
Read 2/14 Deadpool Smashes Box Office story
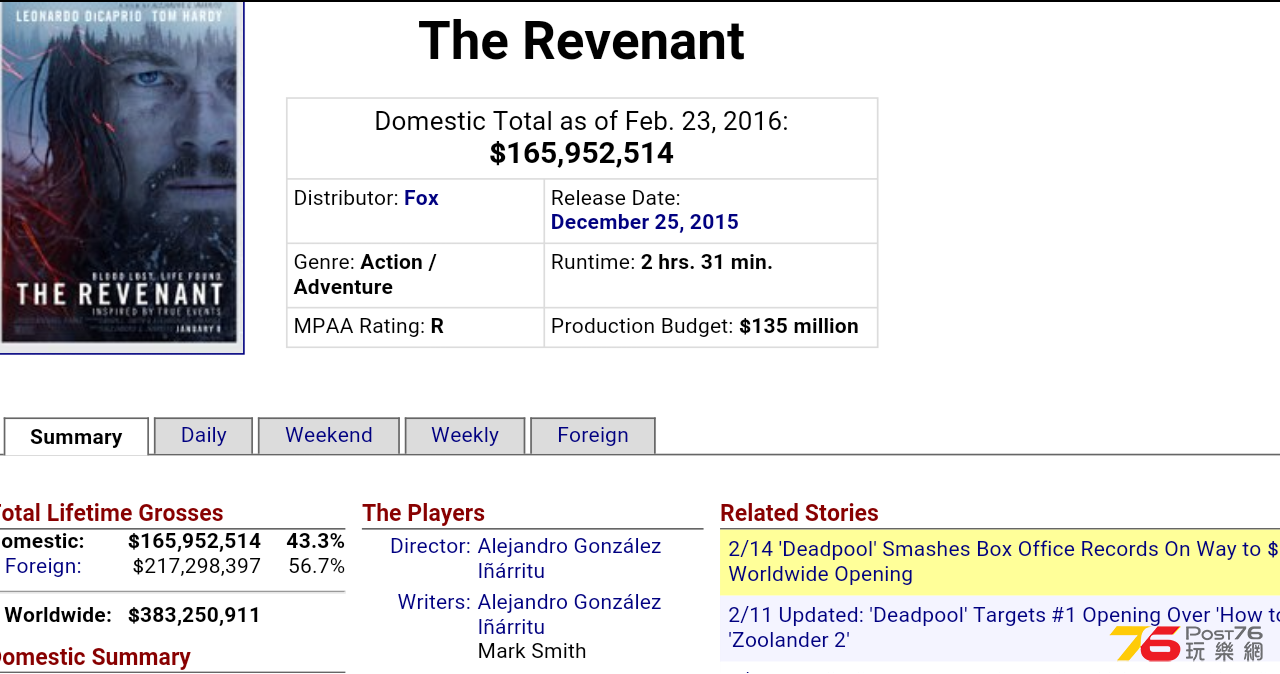1000,561
